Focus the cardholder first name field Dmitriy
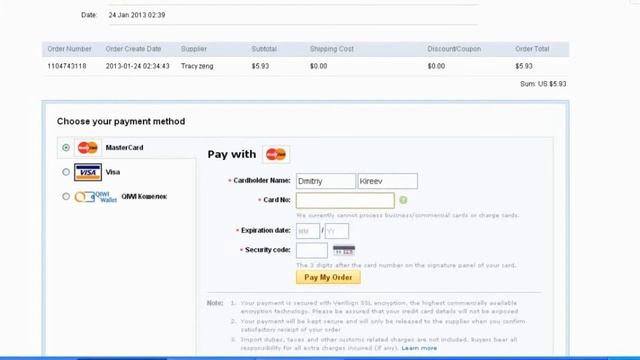This screenshot has width=640, height=360. (326, 181)
